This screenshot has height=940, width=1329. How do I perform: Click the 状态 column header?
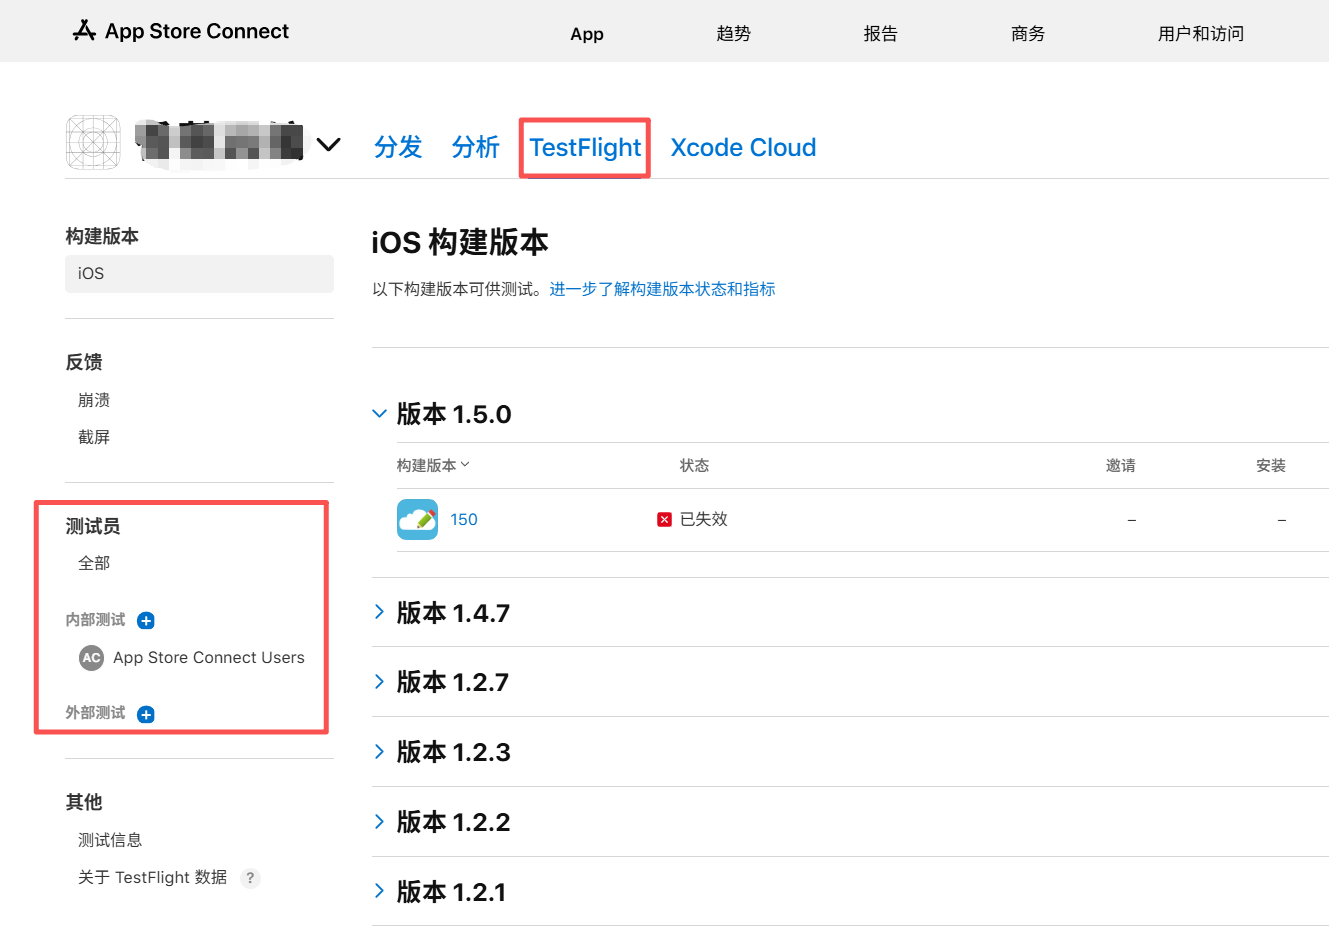694,465
